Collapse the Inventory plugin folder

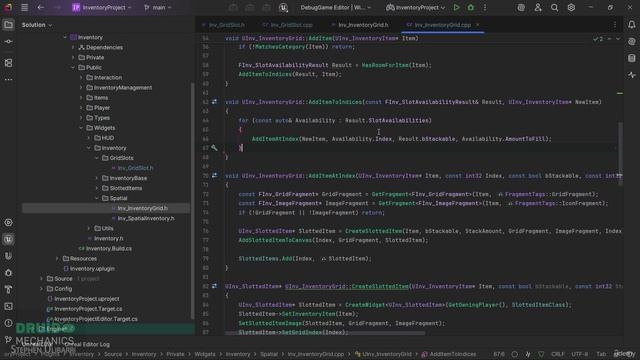tap(65, 37)
